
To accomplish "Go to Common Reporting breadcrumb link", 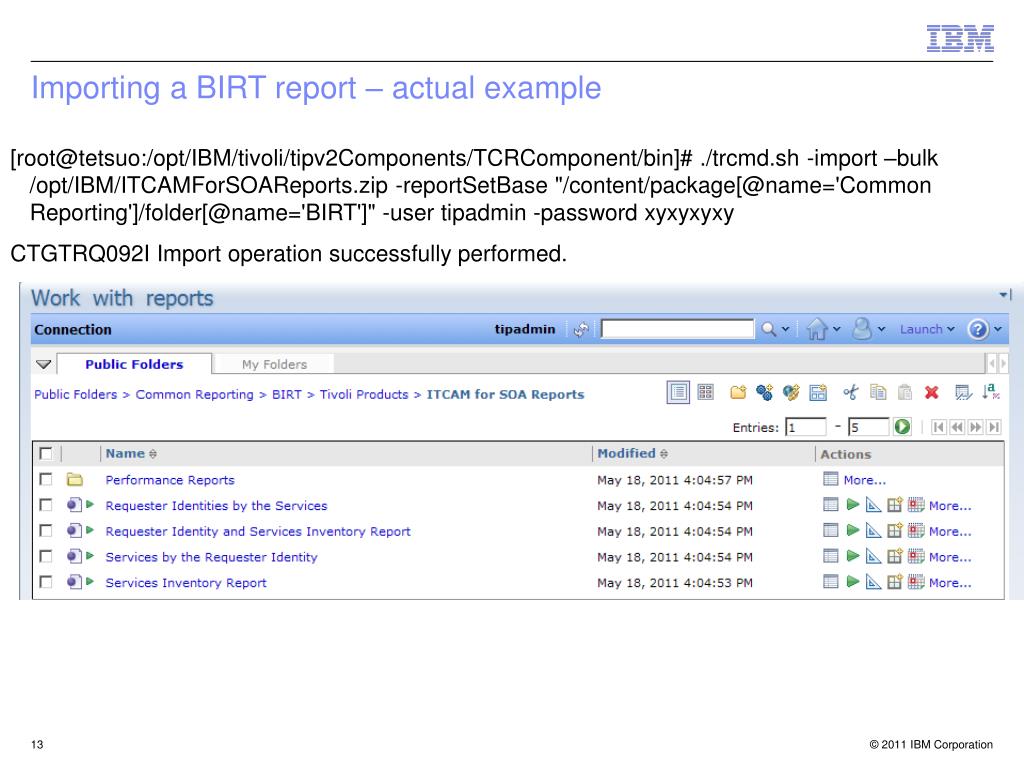I will pyautogui.click(x=195, y=394).
